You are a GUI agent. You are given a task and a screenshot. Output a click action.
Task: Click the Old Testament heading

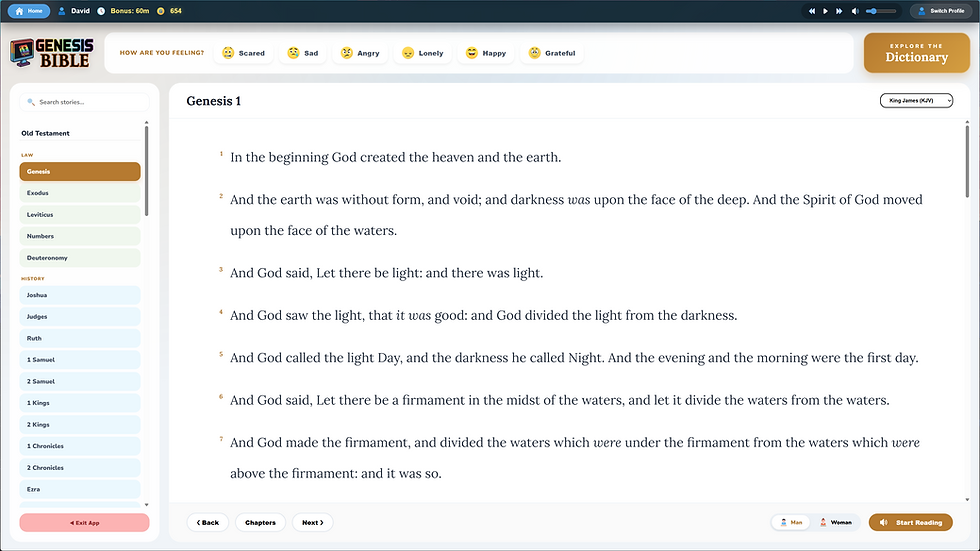click(45, 133)
